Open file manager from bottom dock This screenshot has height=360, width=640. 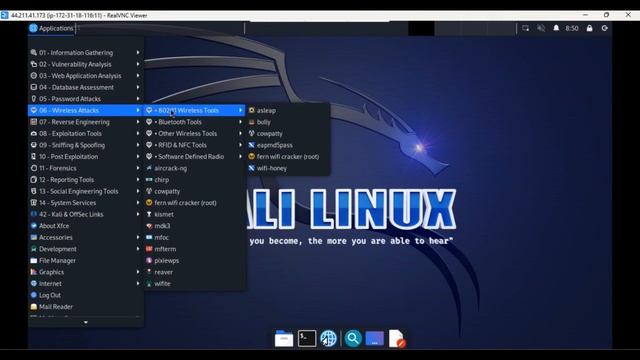click(284, 338)
